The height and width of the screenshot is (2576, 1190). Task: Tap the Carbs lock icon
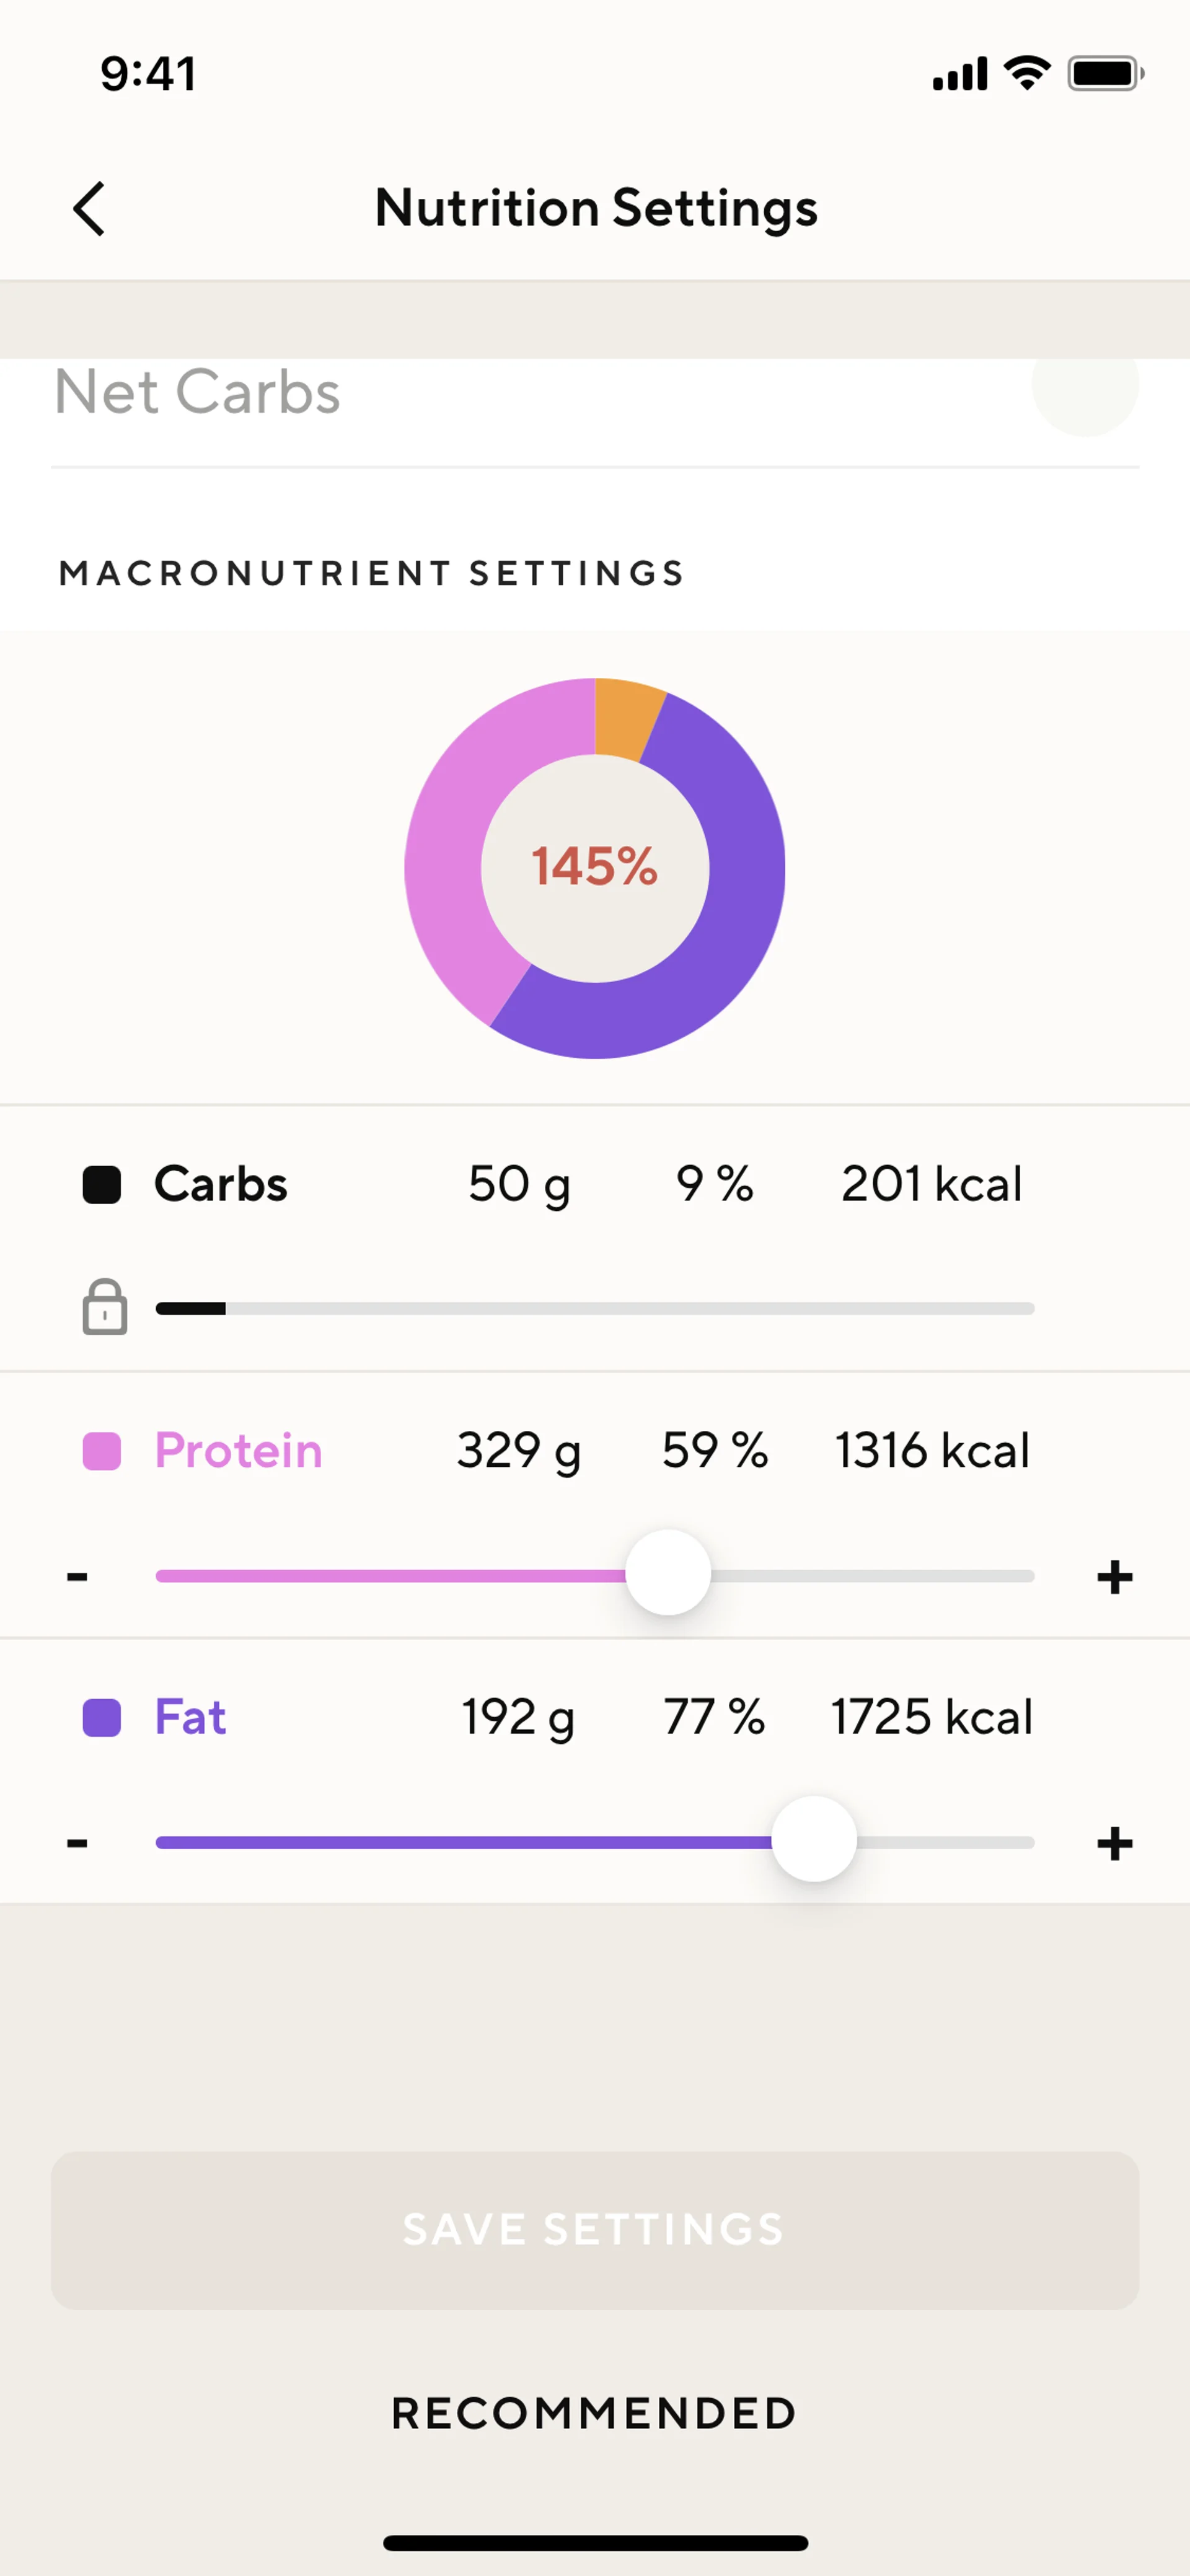click(x=105, y=1306)
